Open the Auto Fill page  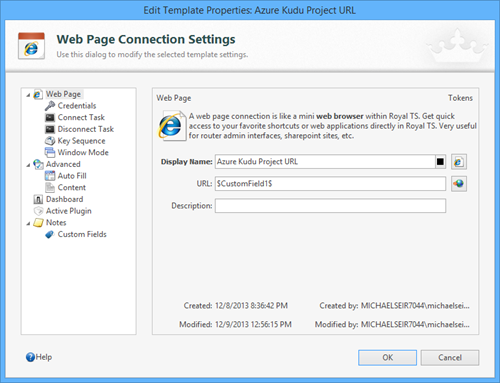[72, 176]
